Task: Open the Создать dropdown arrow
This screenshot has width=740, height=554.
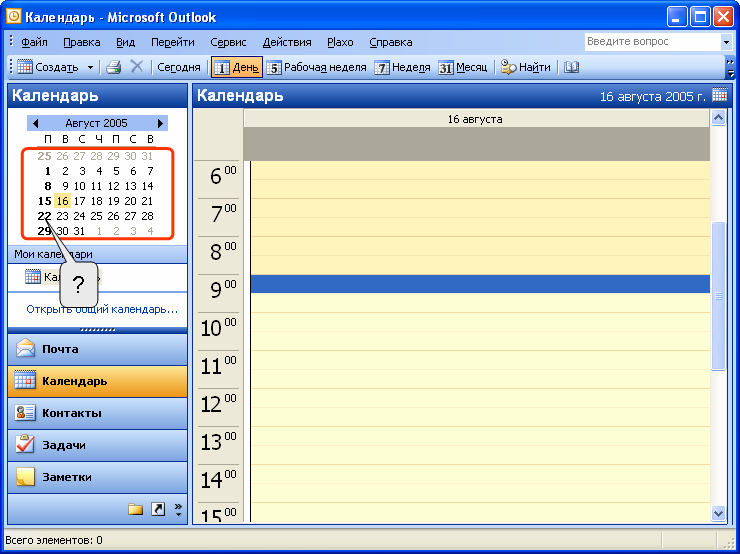Action: coord(90,67)
